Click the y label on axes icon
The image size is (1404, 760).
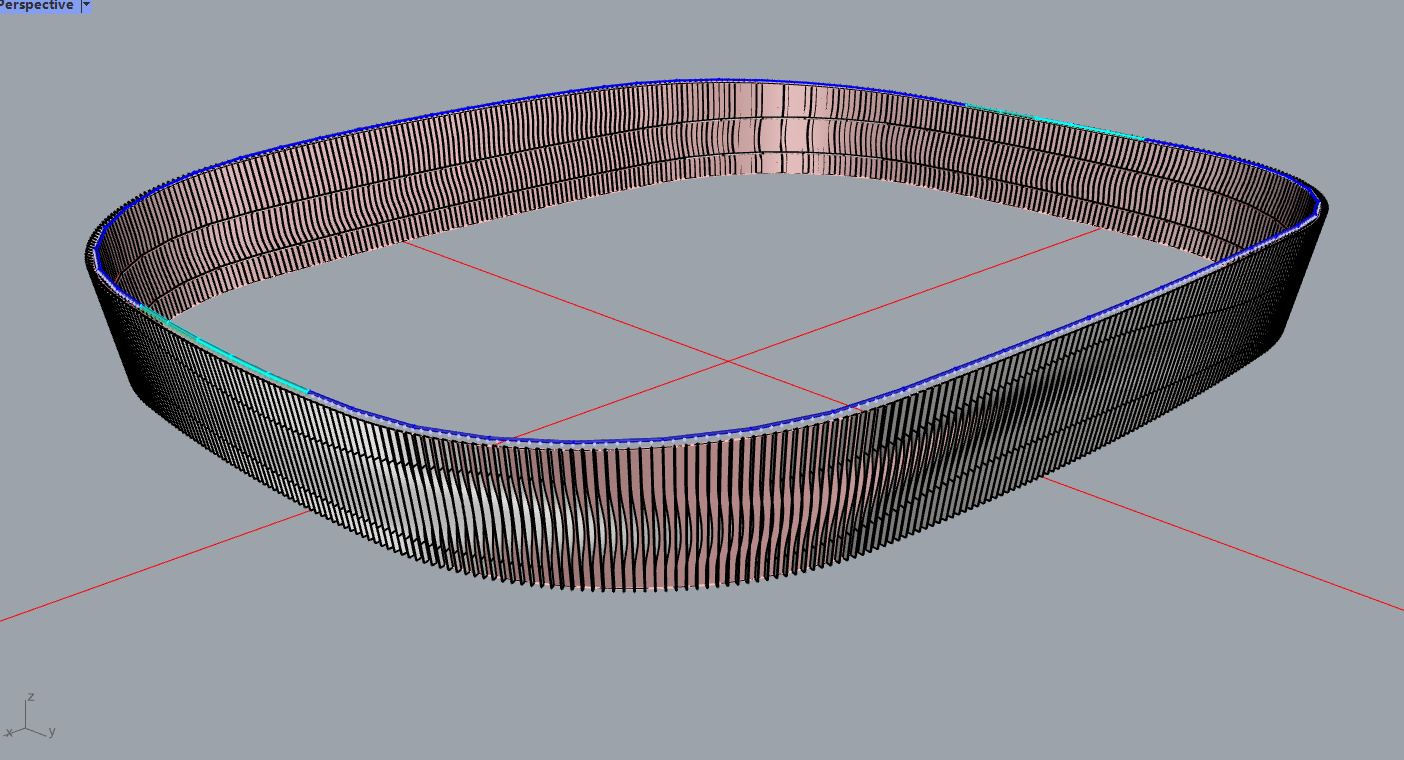pos(52,731)
